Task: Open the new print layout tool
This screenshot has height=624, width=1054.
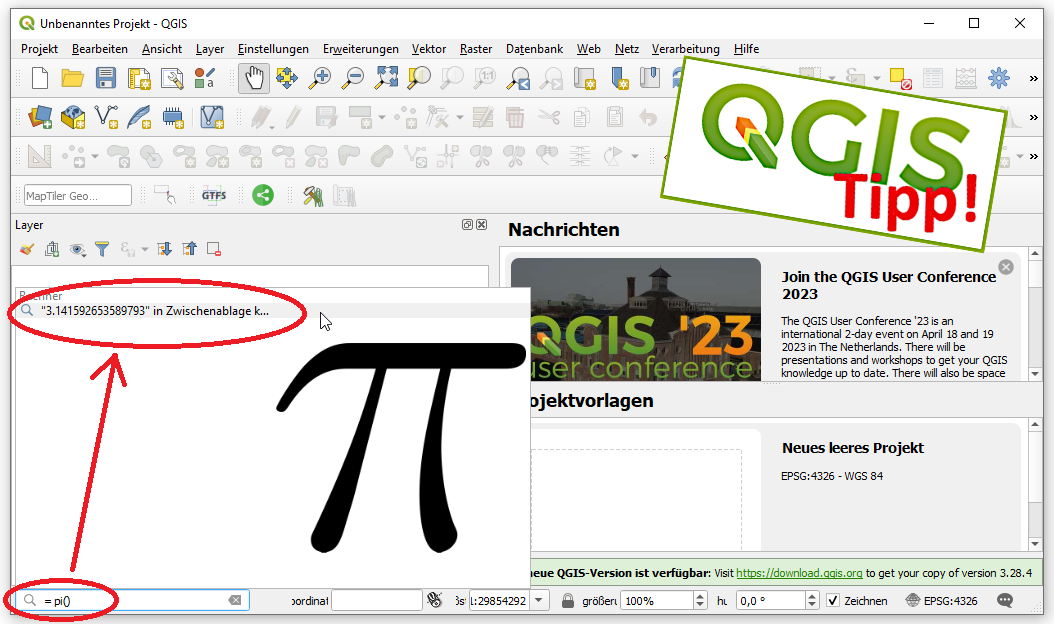Action: (x=139, y=79)
